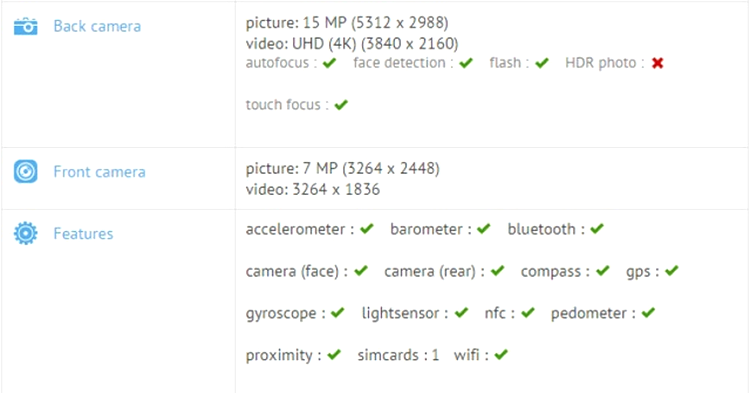Click the green check beside gps

point(672,271)
